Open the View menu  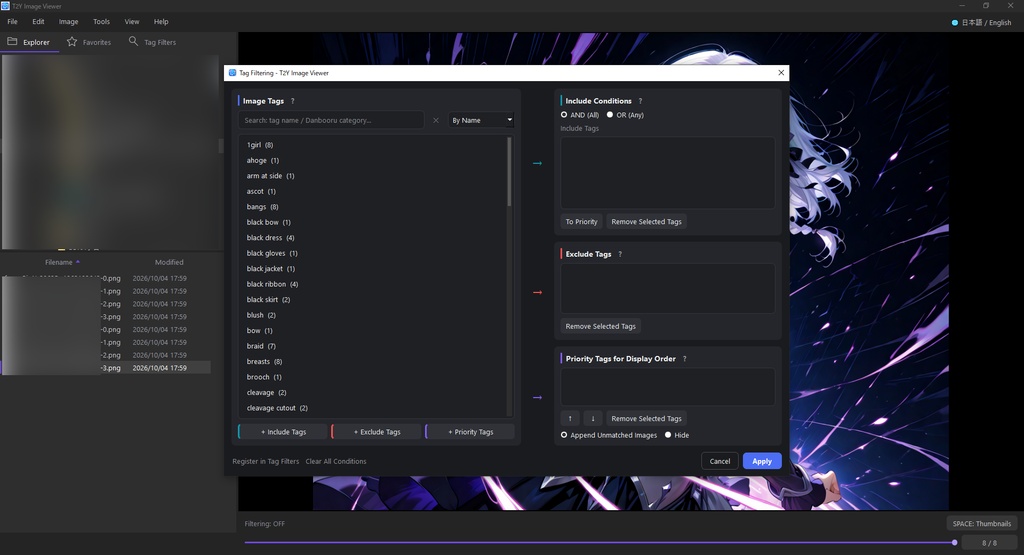tap(132, 22)
